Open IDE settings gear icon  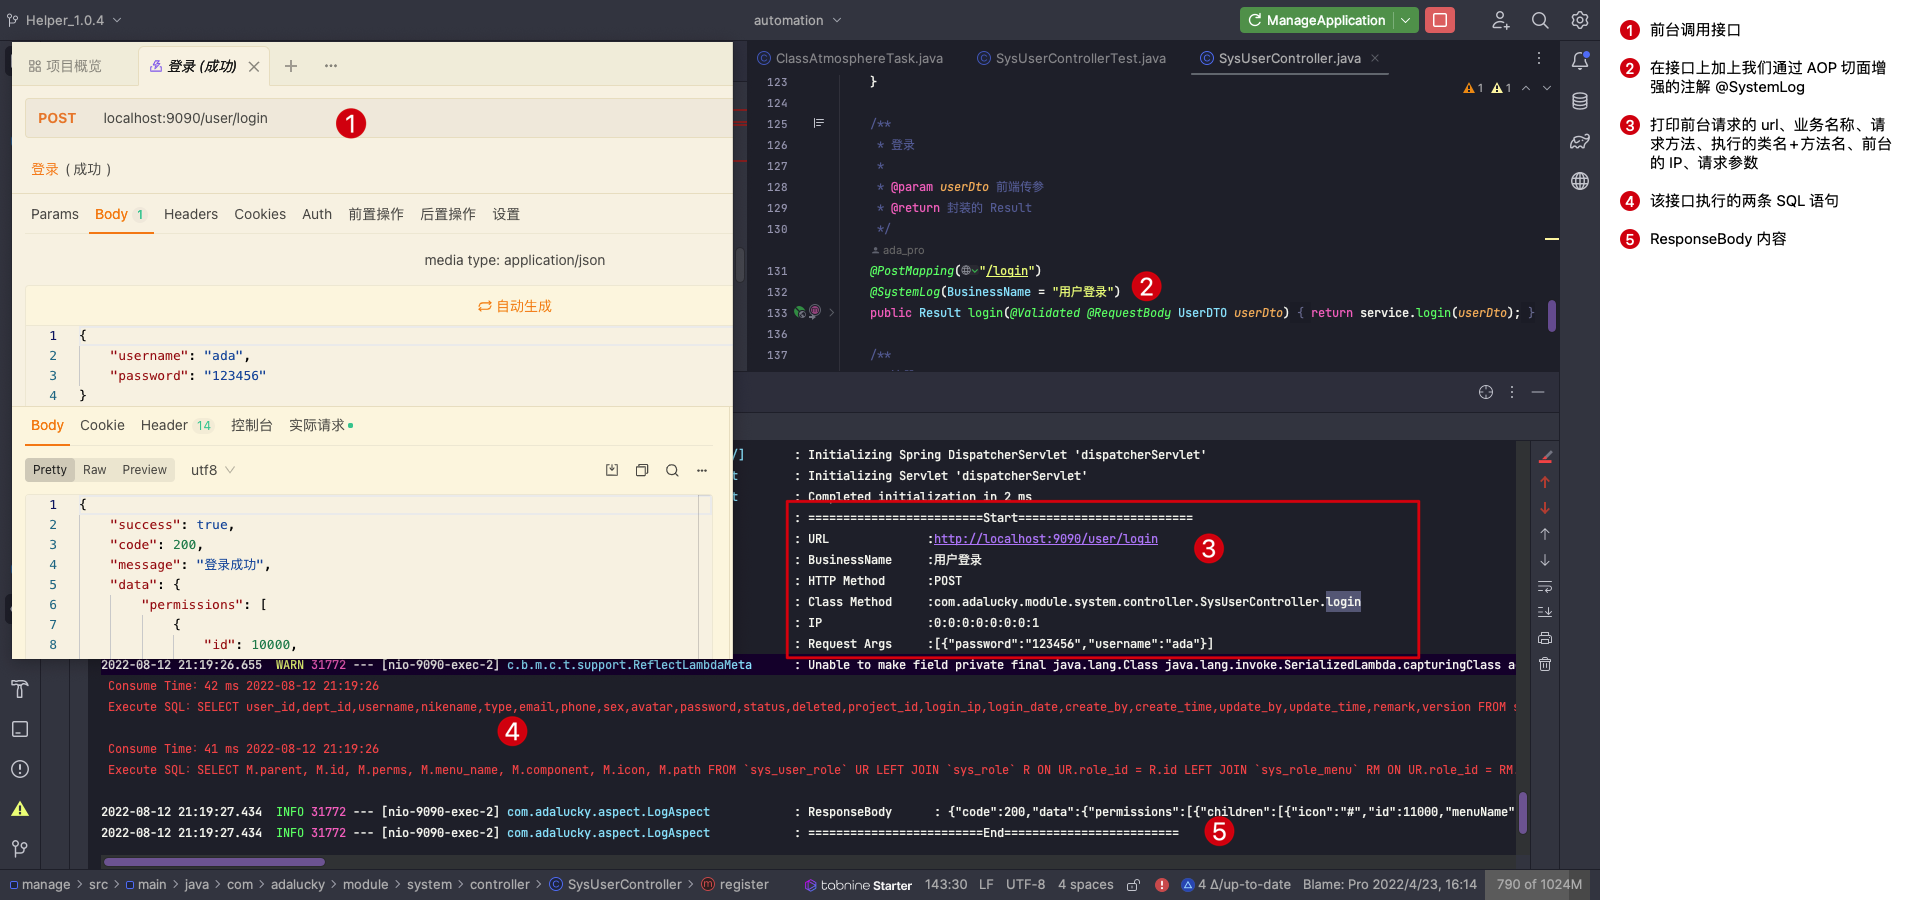[x=1580, y=20]
